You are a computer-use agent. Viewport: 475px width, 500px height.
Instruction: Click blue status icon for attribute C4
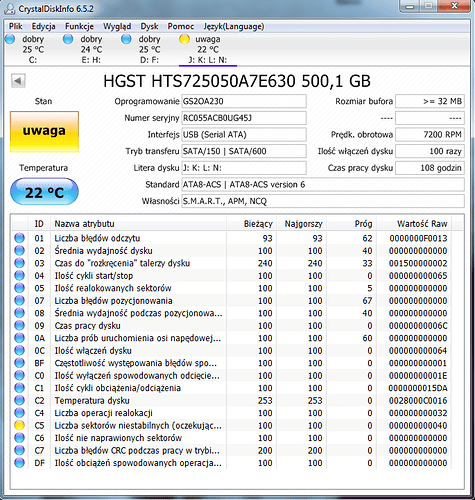click(19, 413)
